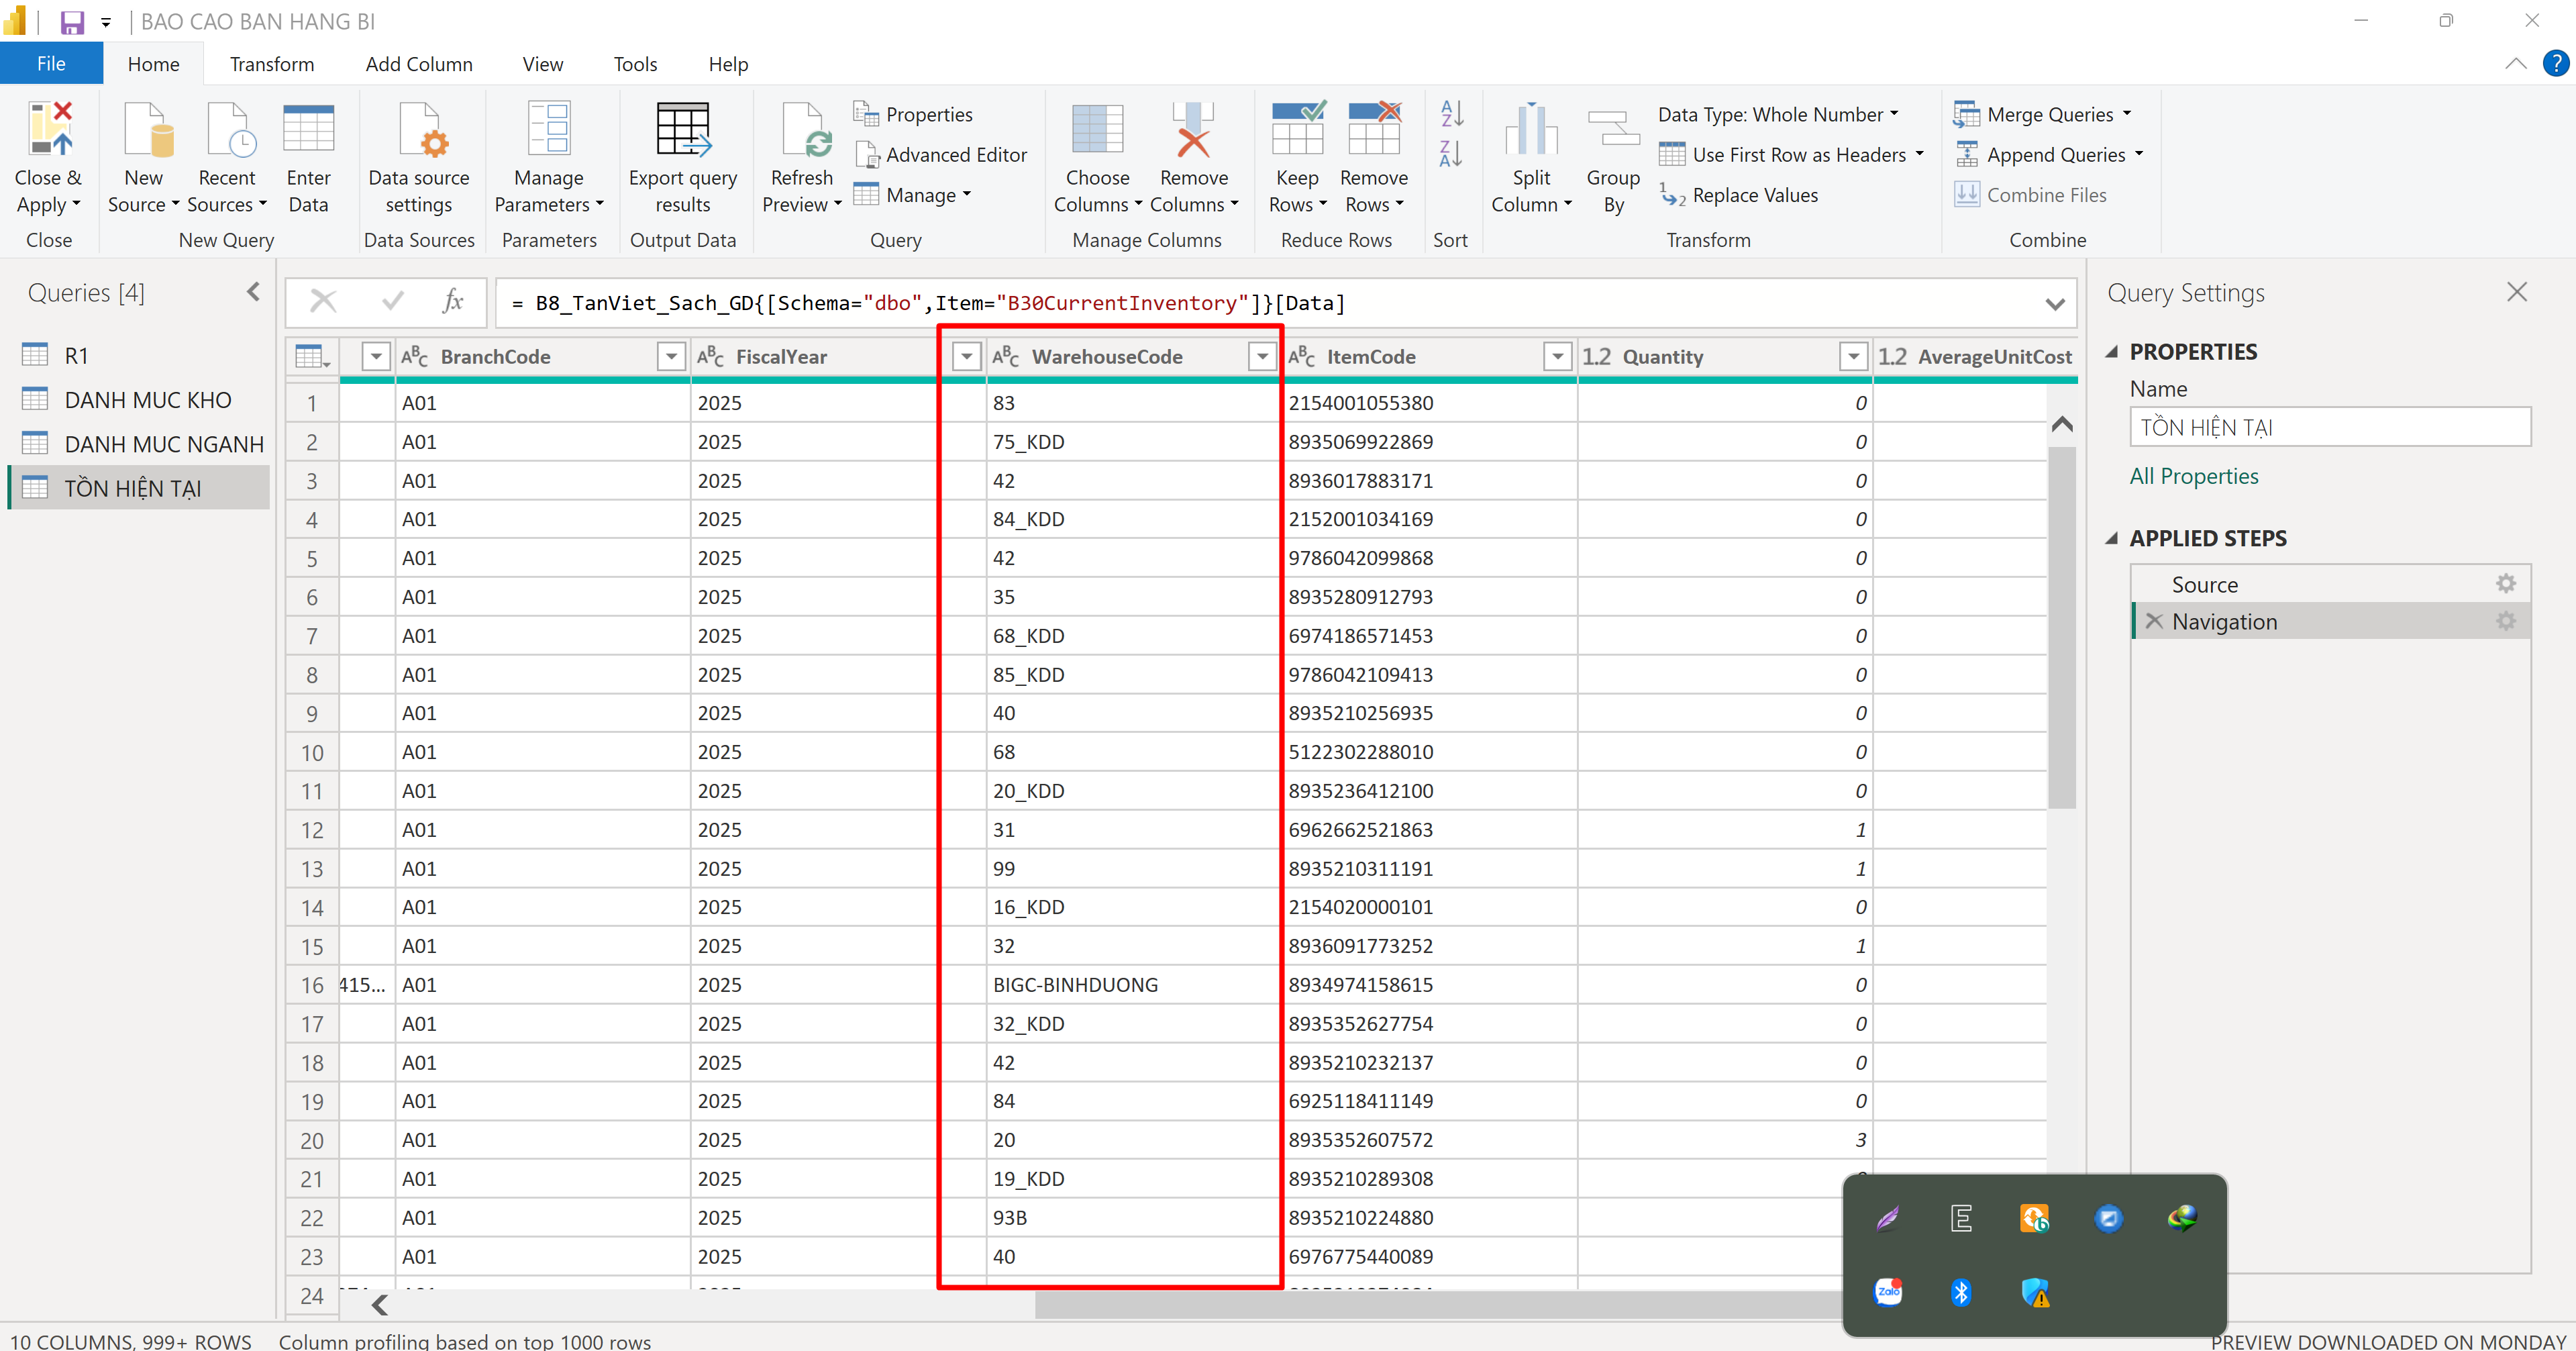
Task: Open the Add Column tab
Action: pos(418,64)
